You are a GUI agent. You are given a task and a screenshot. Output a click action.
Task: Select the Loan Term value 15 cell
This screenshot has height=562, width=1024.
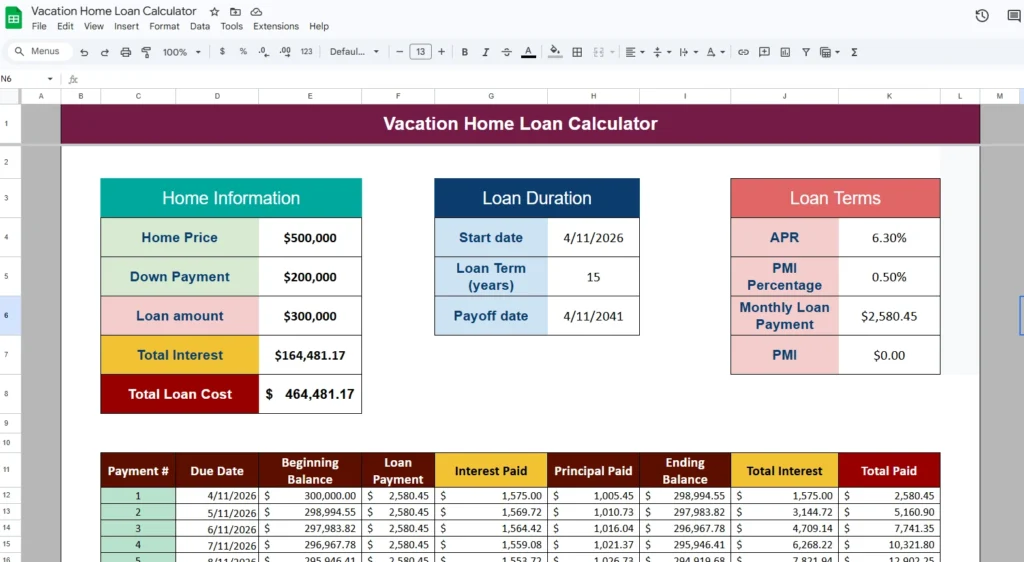pos(593,277)
